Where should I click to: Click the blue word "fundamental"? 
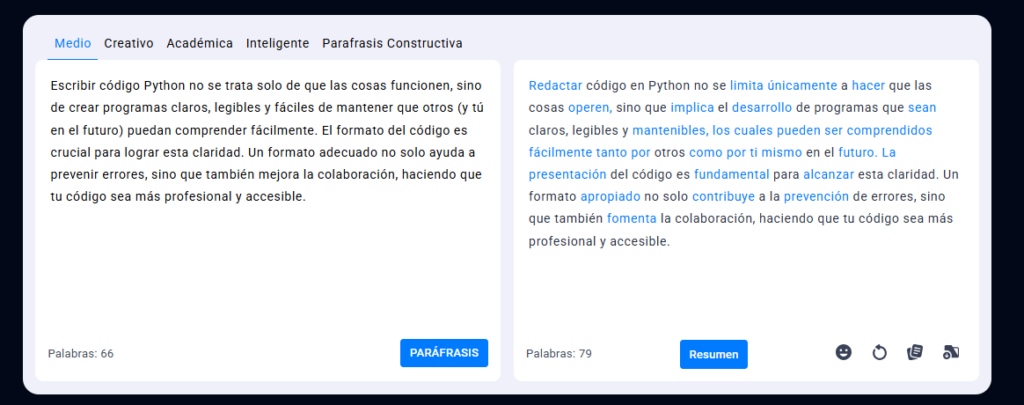pos(730,174)
